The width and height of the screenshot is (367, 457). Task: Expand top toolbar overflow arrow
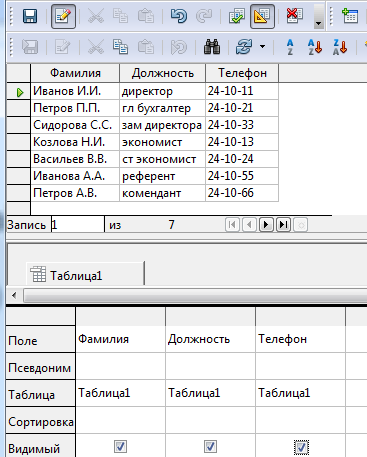[318, 16]
